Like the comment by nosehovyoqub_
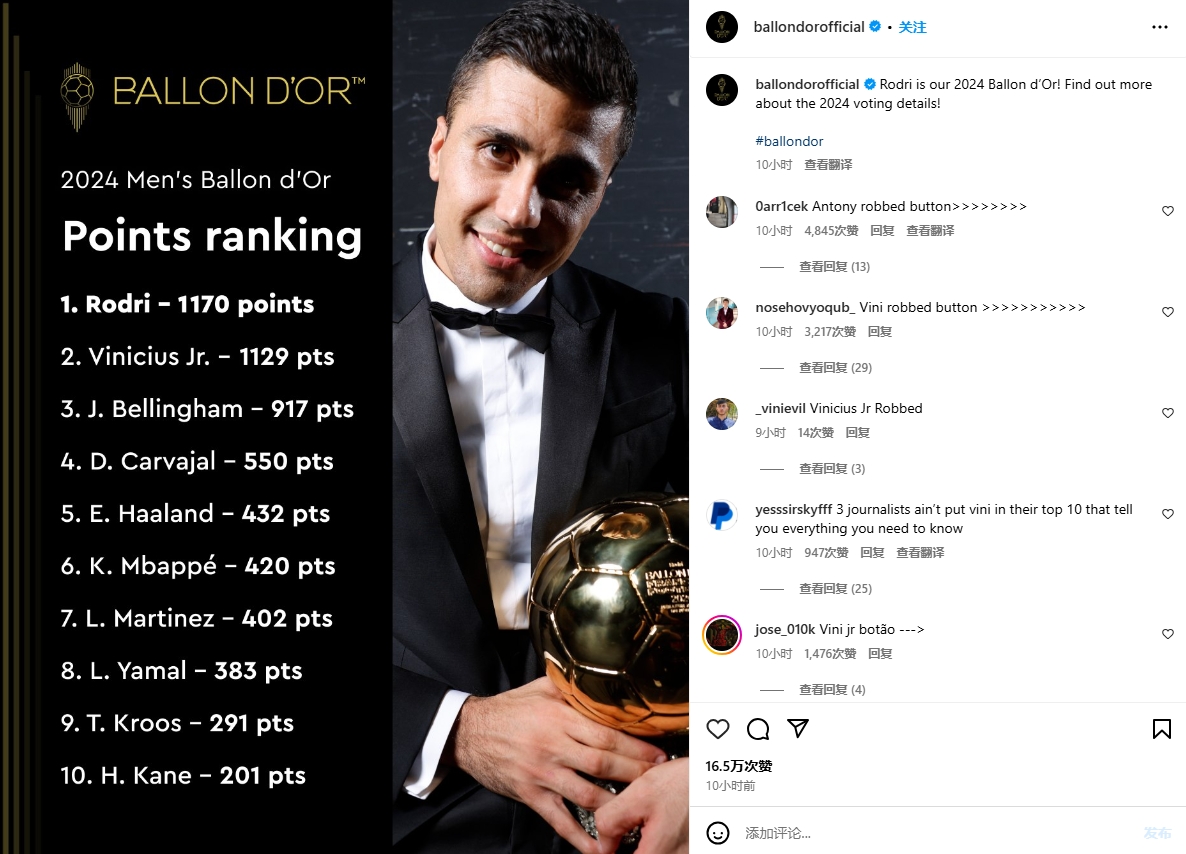 [x=1167, y=313]
